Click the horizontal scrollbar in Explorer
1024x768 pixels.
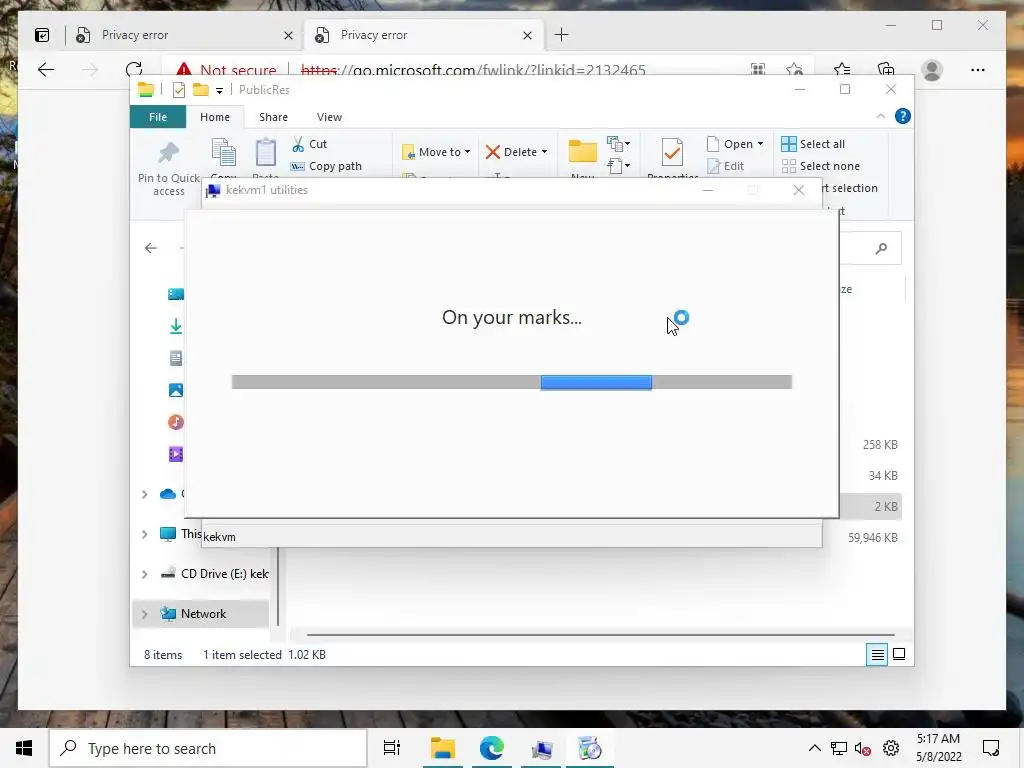point(600,634)
